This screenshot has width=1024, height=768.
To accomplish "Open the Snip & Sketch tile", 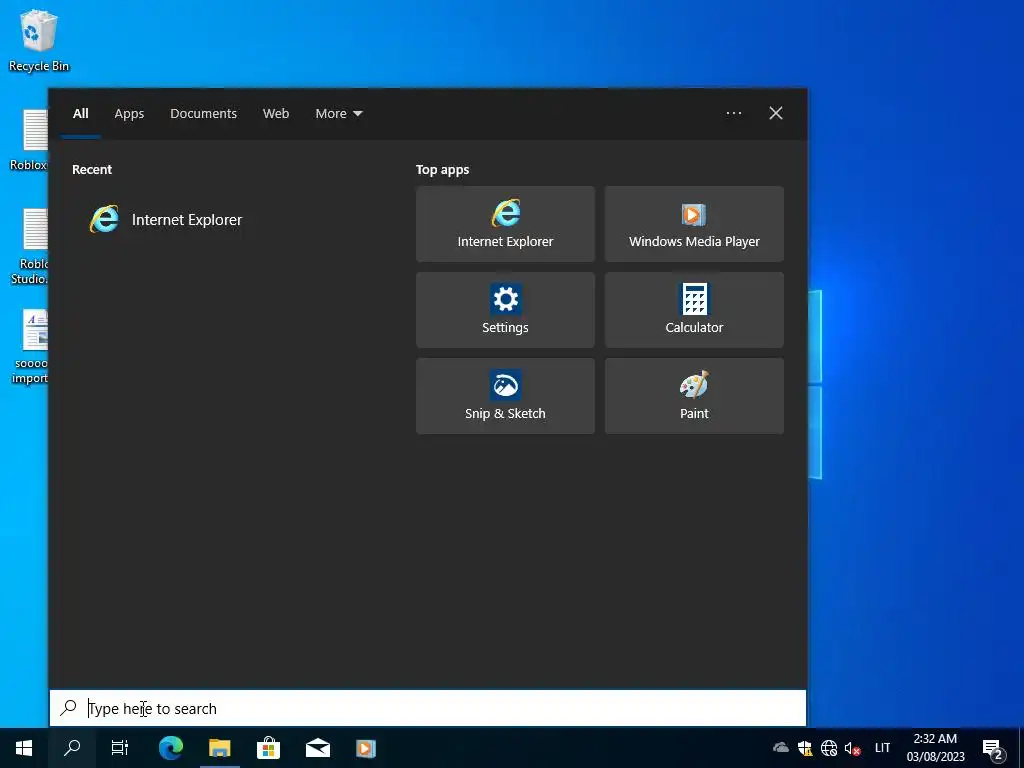I will point(505,396).
